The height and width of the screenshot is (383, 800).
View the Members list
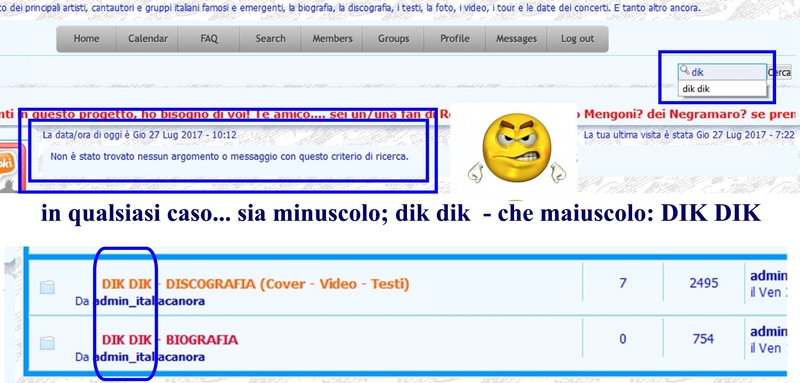pos(332,39)
